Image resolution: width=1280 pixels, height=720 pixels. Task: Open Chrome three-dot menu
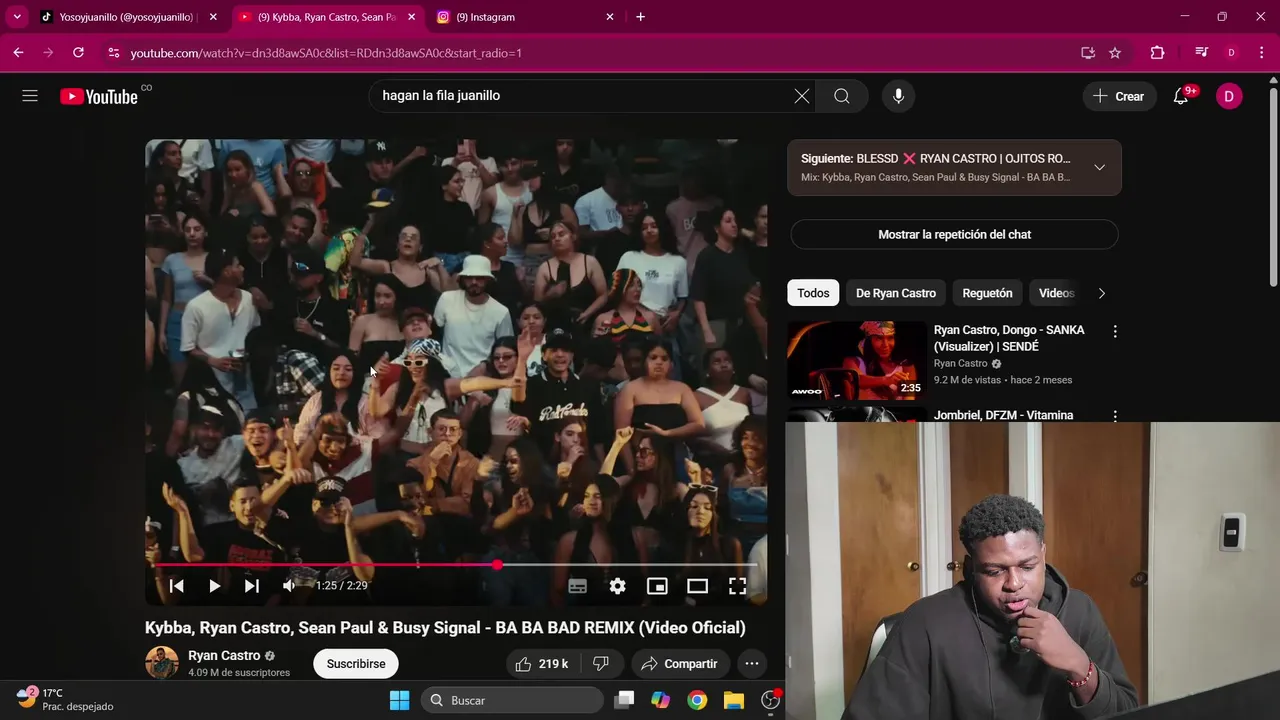tap(1261, 53)
